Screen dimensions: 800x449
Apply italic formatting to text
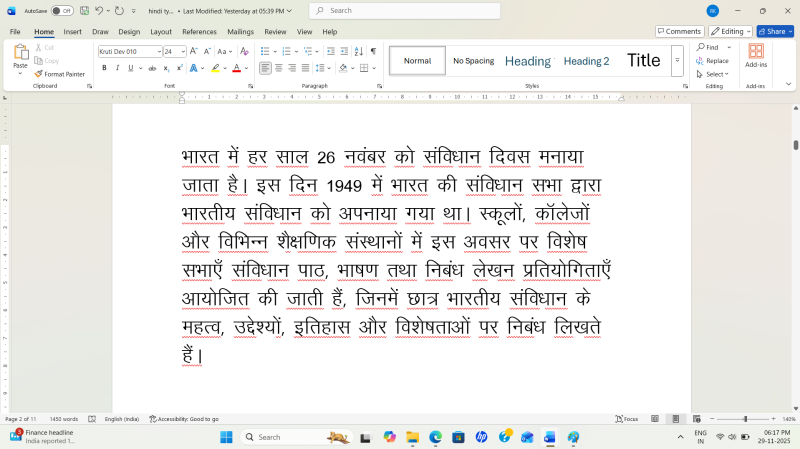117,68
